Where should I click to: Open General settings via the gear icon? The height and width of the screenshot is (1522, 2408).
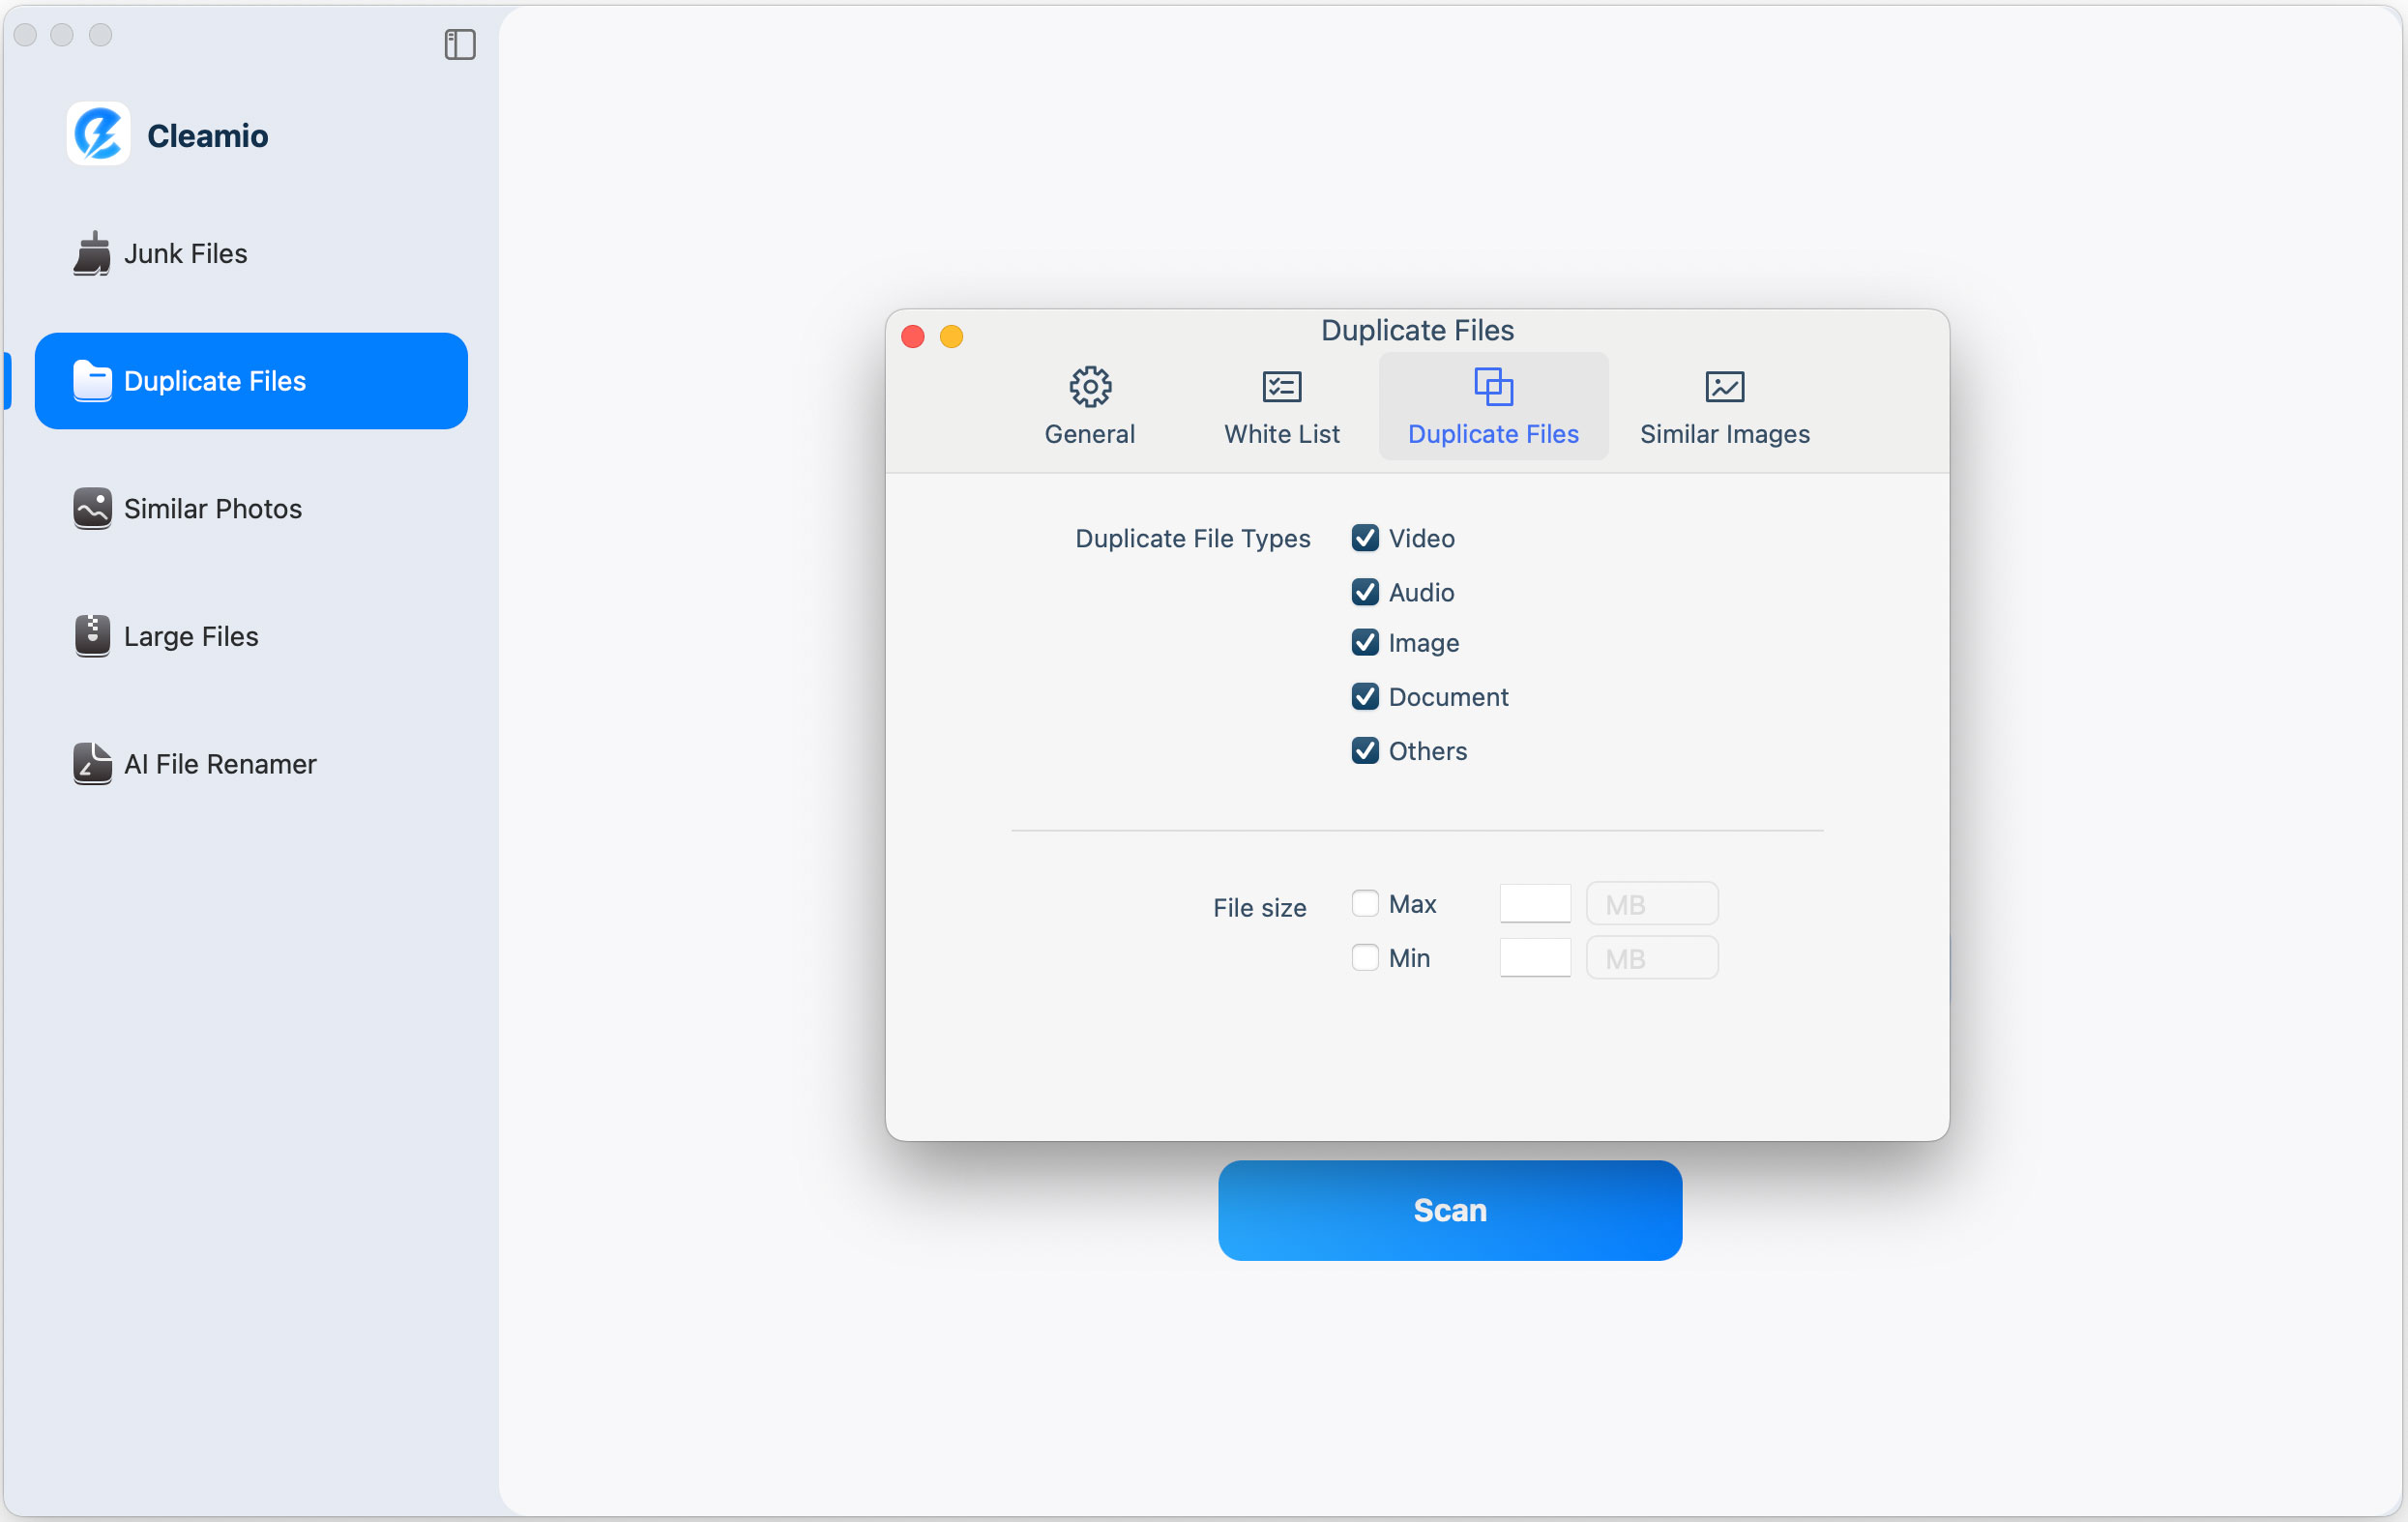(x=1089, y=387)
